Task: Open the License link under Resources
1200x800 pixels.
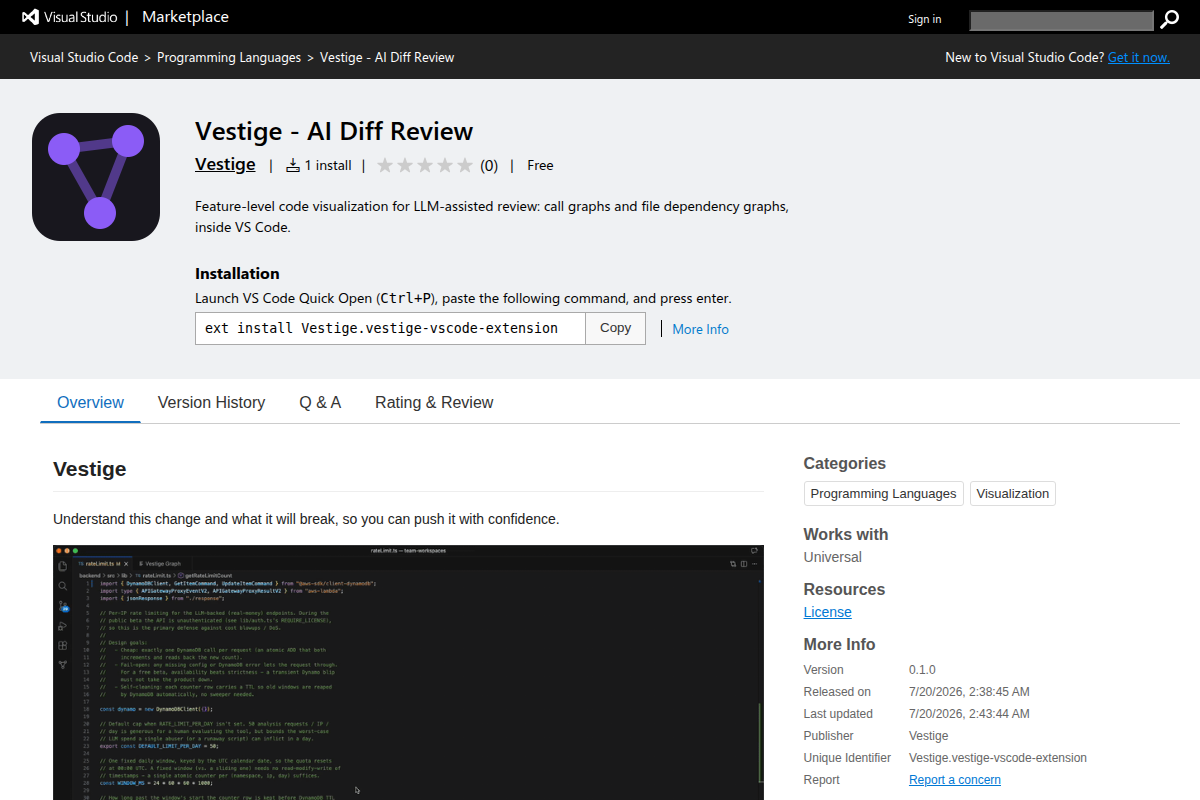Action: pyautogui.click(x=828, y=612)
